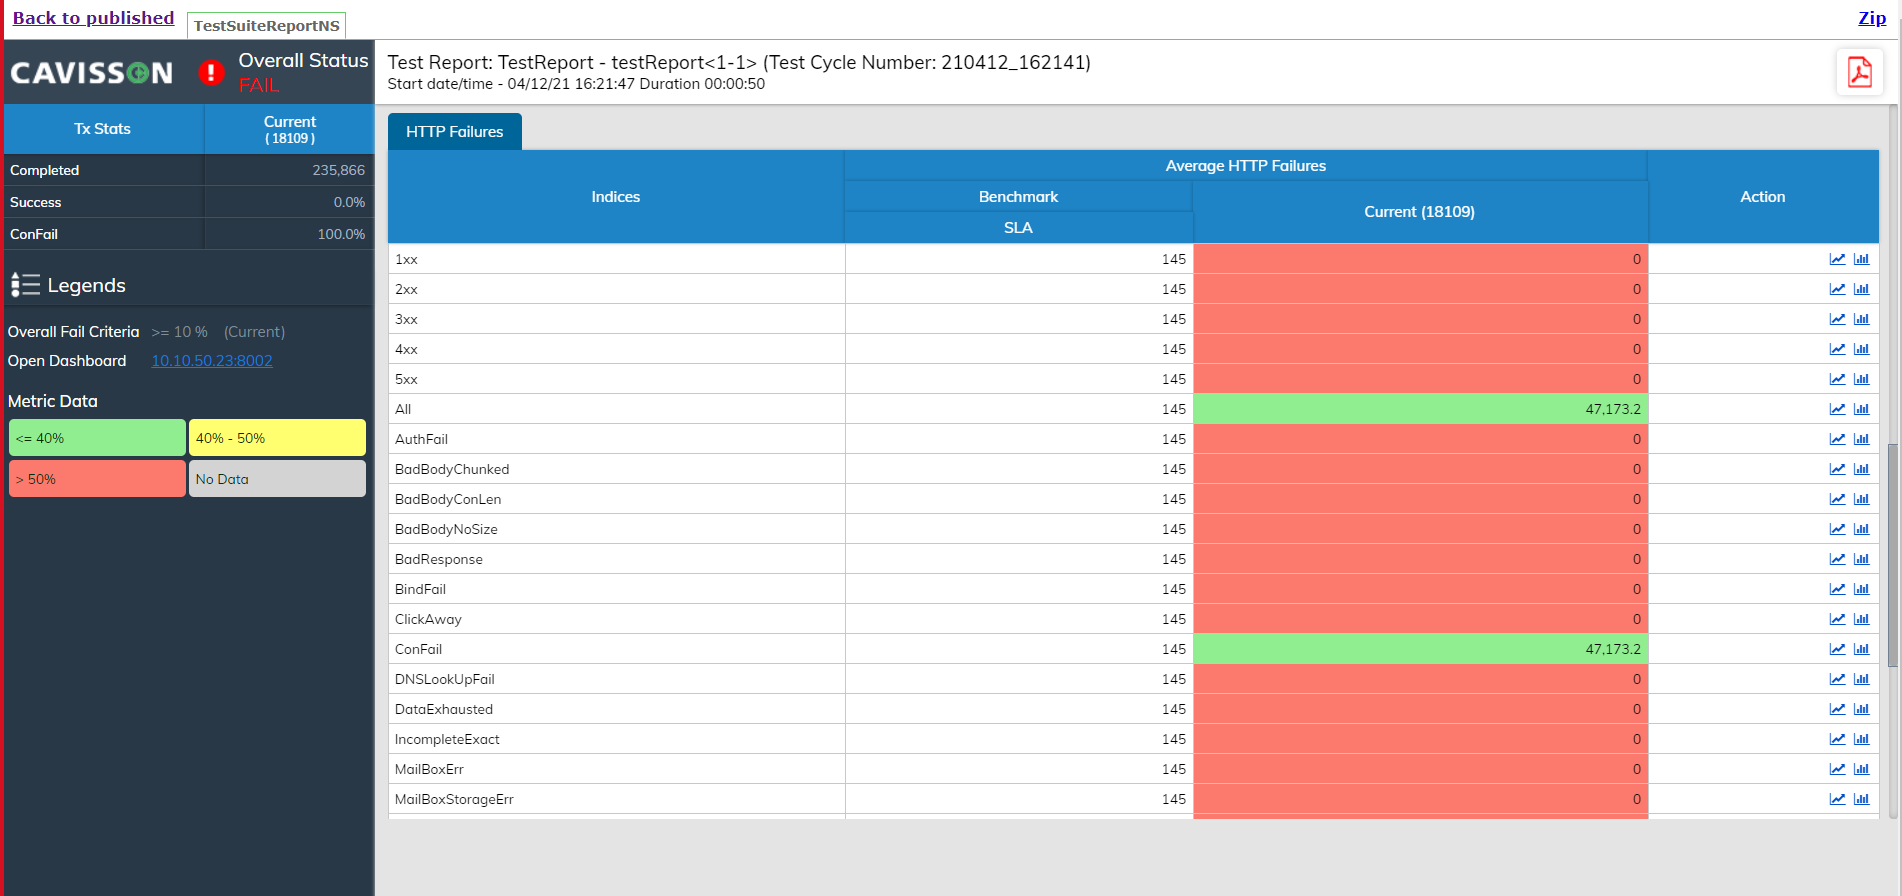Open line chart for 3xx row
This screenshot has width=1902, height=896.
pyautogui.click(x=1837, y=319)
